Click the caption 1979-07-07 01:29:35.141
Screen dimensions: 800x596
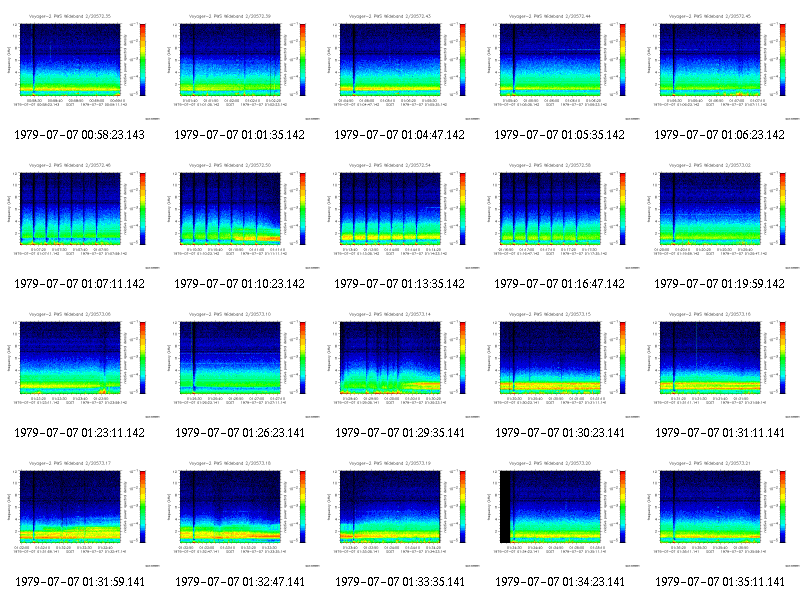pos(400,433)
